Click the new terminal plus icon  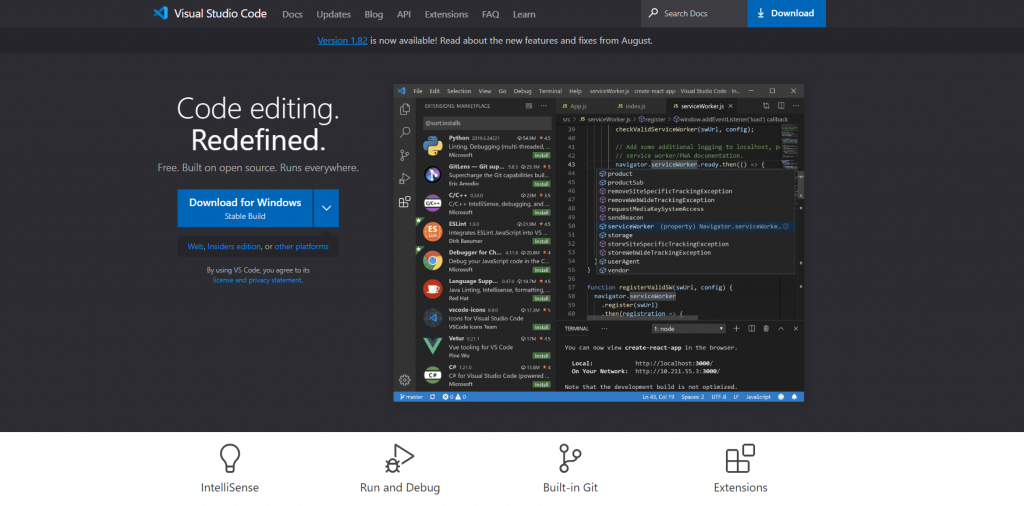(x=737, y=328)
